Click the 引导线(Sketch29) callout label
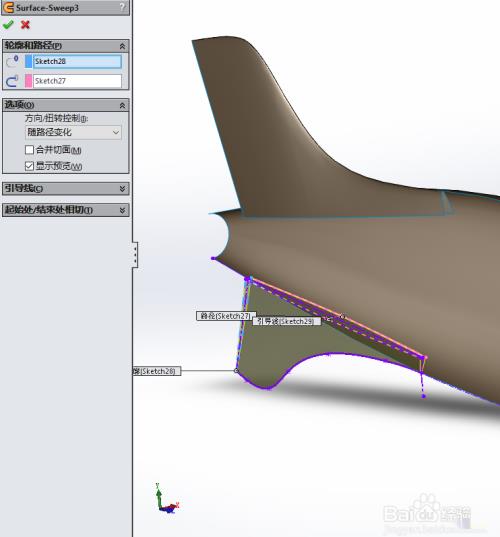The height and width of the screenshot is (537, 500). [x=287, y=321]
